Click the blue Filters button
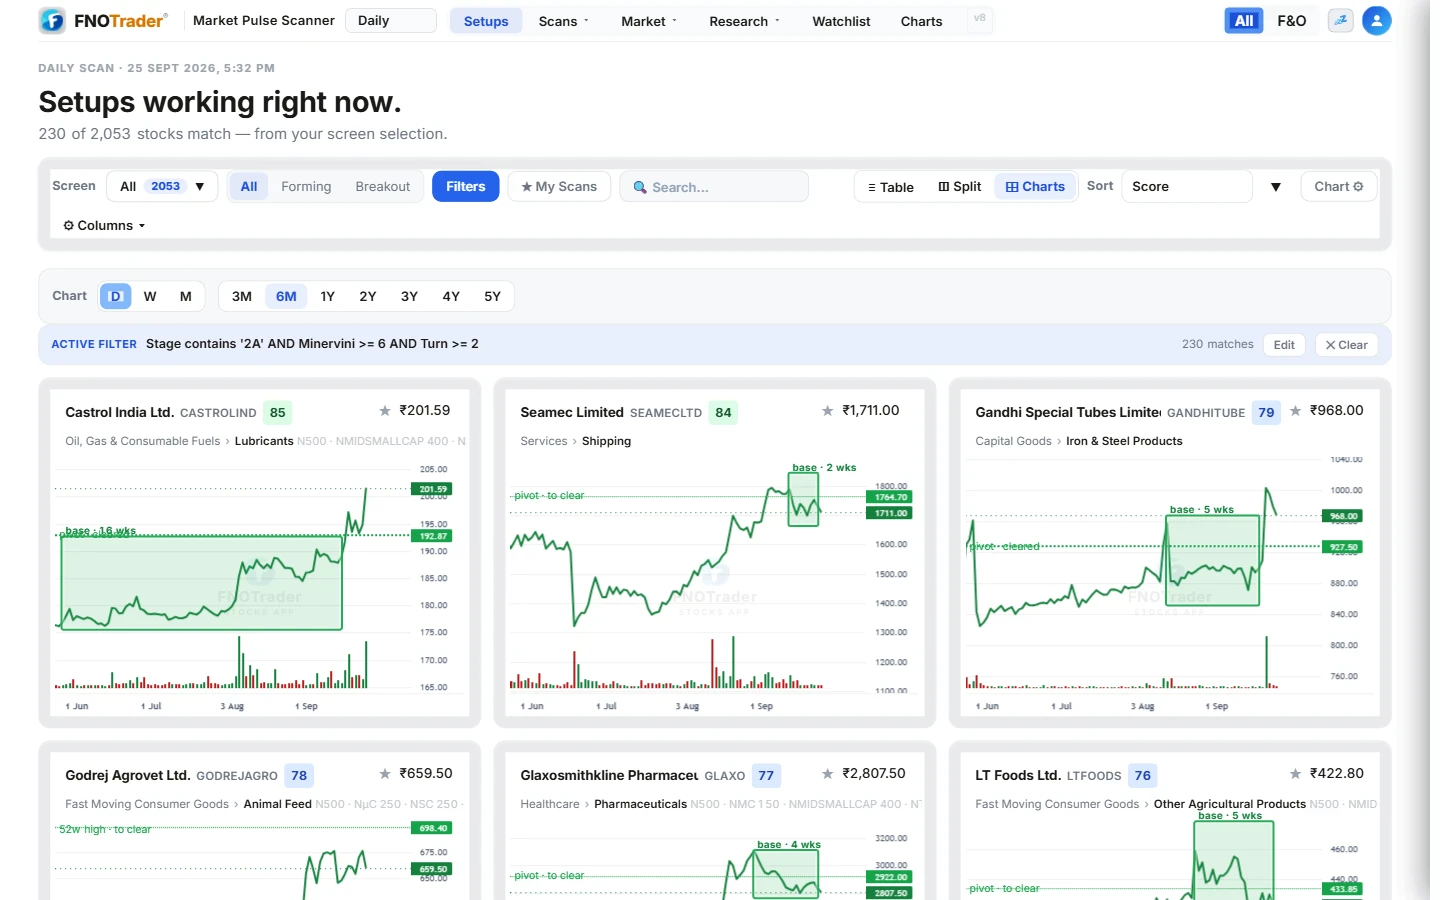Screen dimensions: 1440x900 466,187
